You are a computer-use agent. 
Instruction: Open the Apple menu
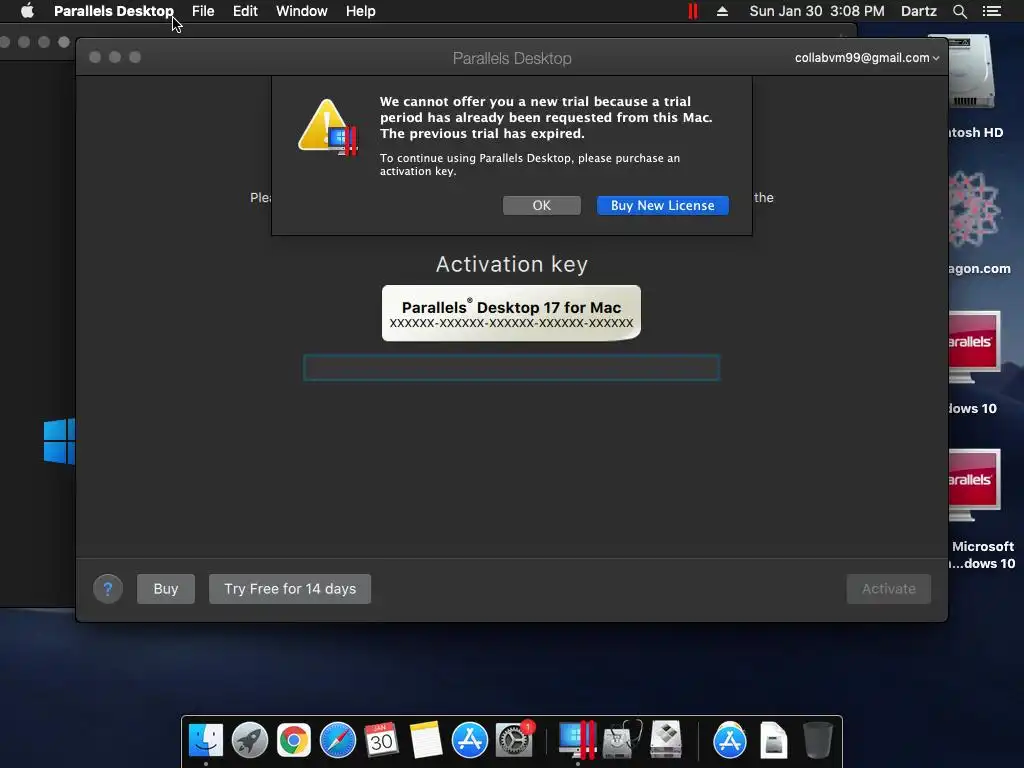[27, 11]
